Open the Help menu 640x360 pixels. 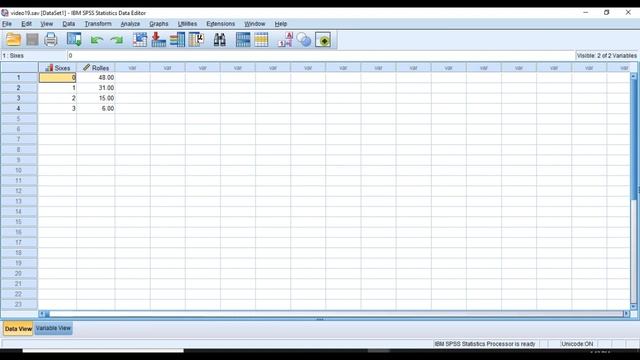[x=281, y=24]
